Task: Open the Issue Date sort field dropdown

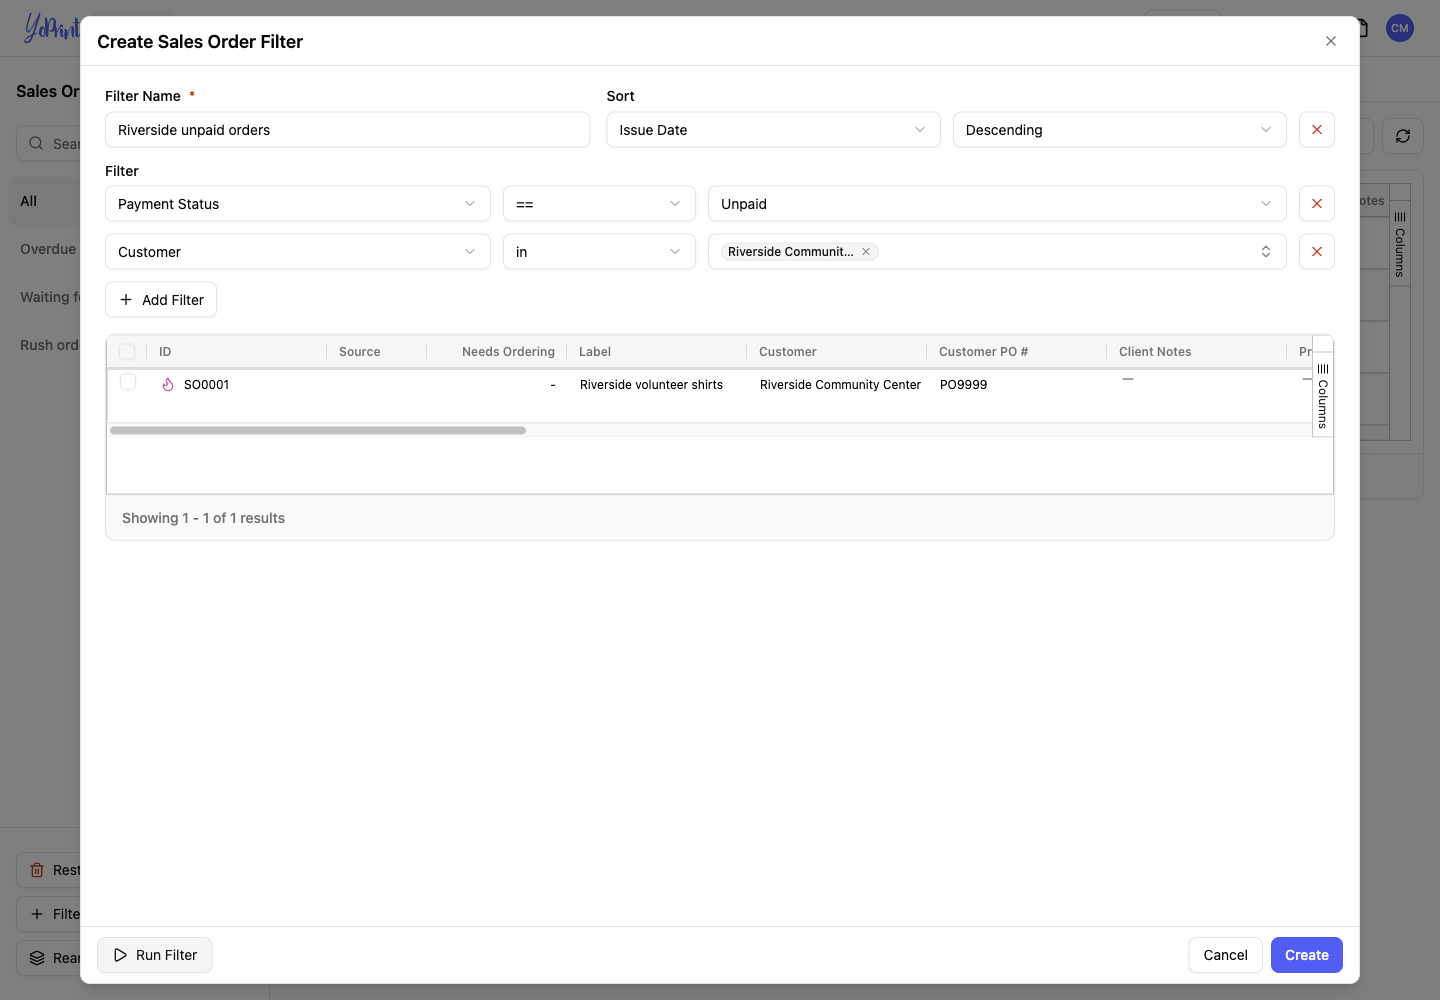Action: 773,130
